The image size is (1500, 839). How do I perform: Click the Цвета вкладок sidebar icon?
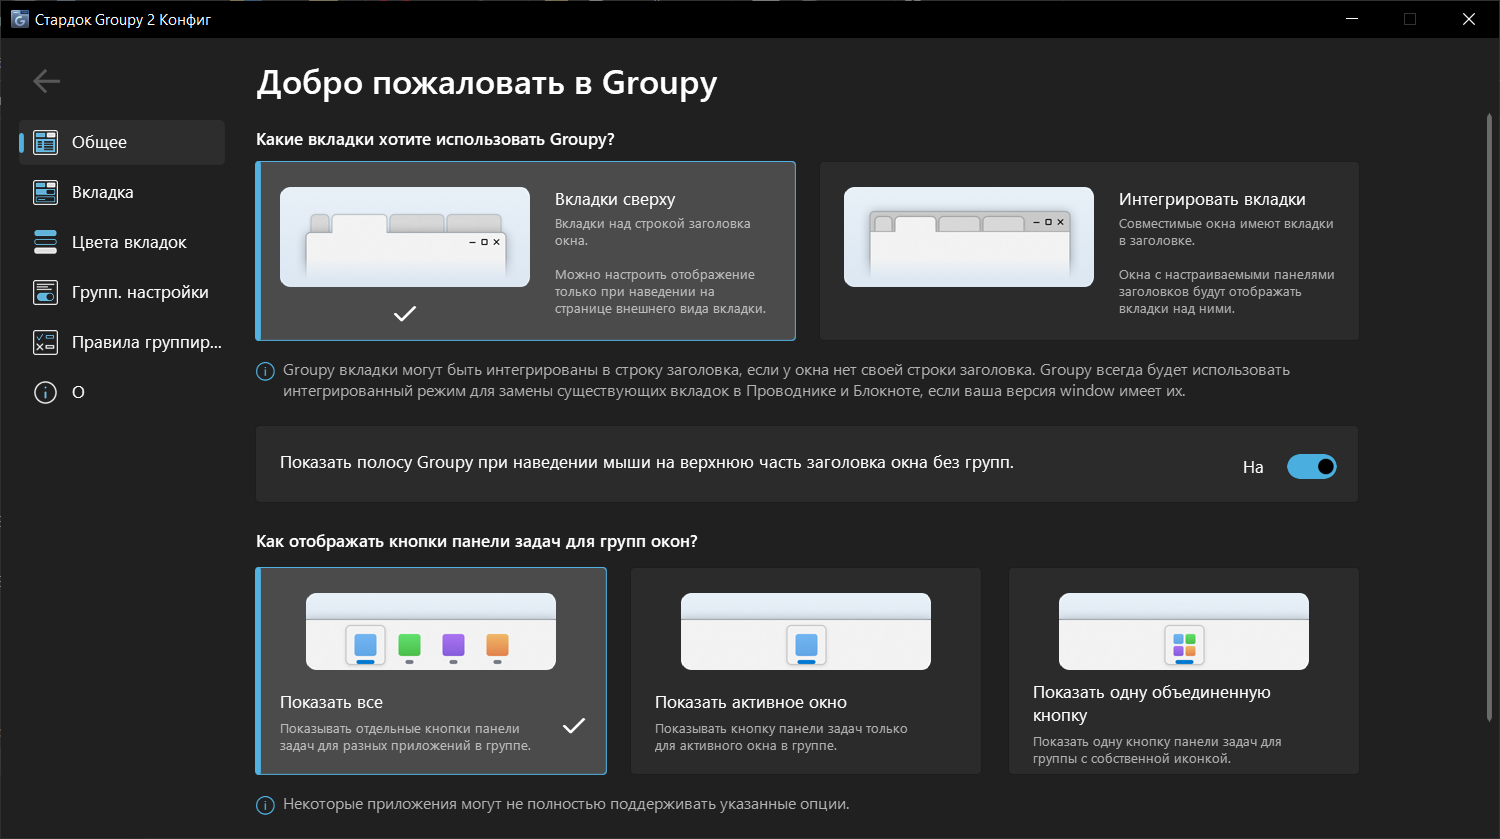tap(45, 242)
